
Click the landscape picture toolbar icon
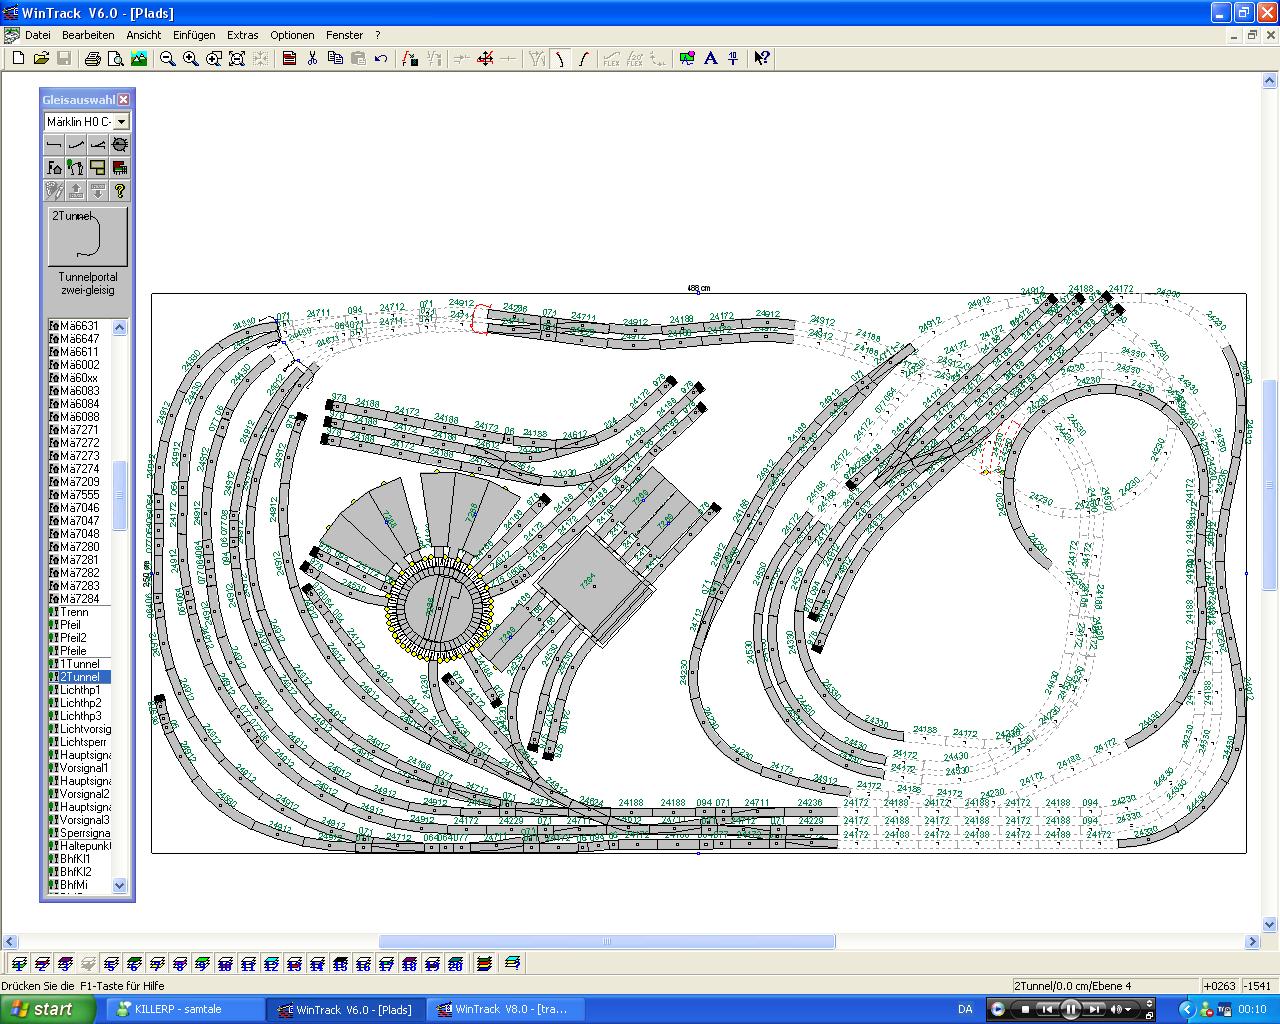pyautogui.click(x=139, y=59)
